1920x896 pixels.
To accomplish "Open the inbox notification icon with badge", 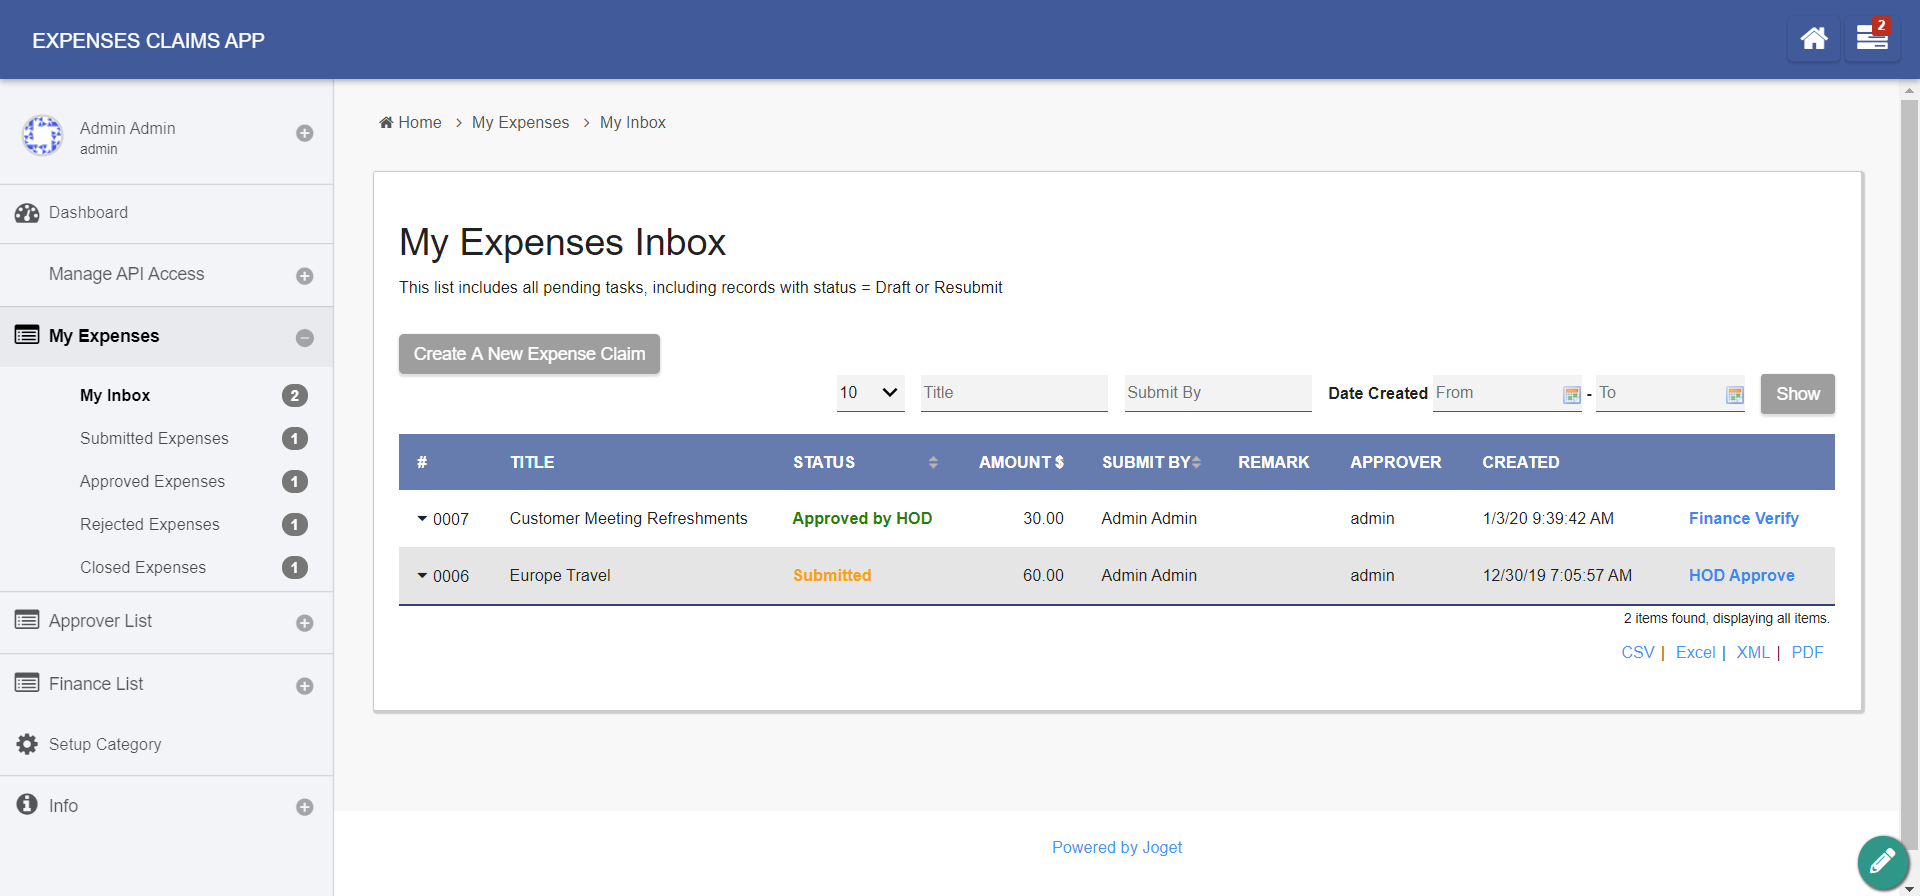I will pyautogui.click(x=1871, y=39).
